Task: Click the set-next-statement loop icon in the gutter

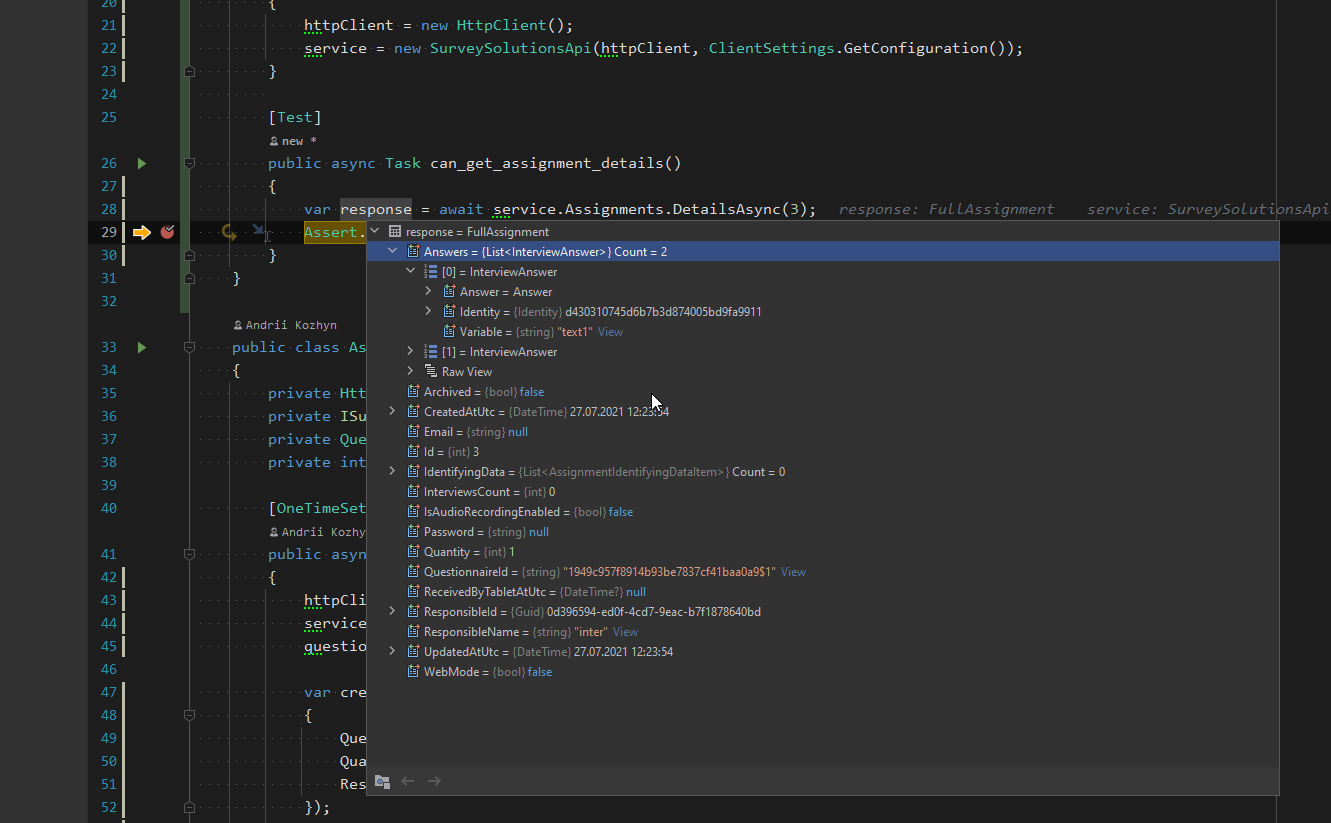Action: [x=228, y=231]
